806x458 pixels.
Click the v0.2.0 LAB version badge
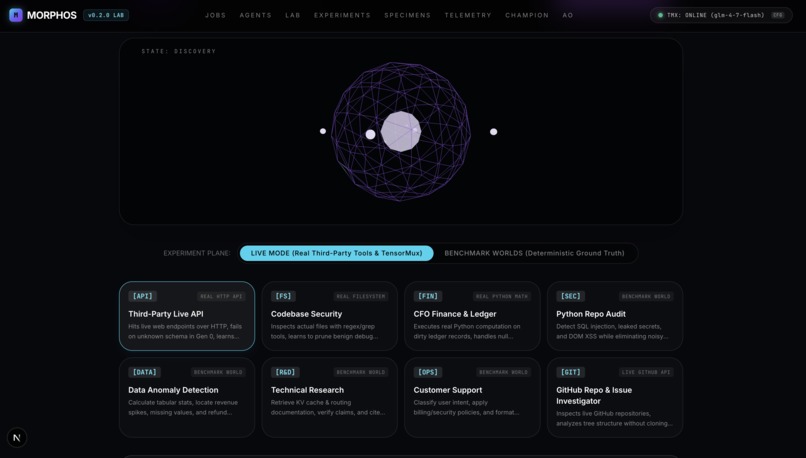coord(106,15)
